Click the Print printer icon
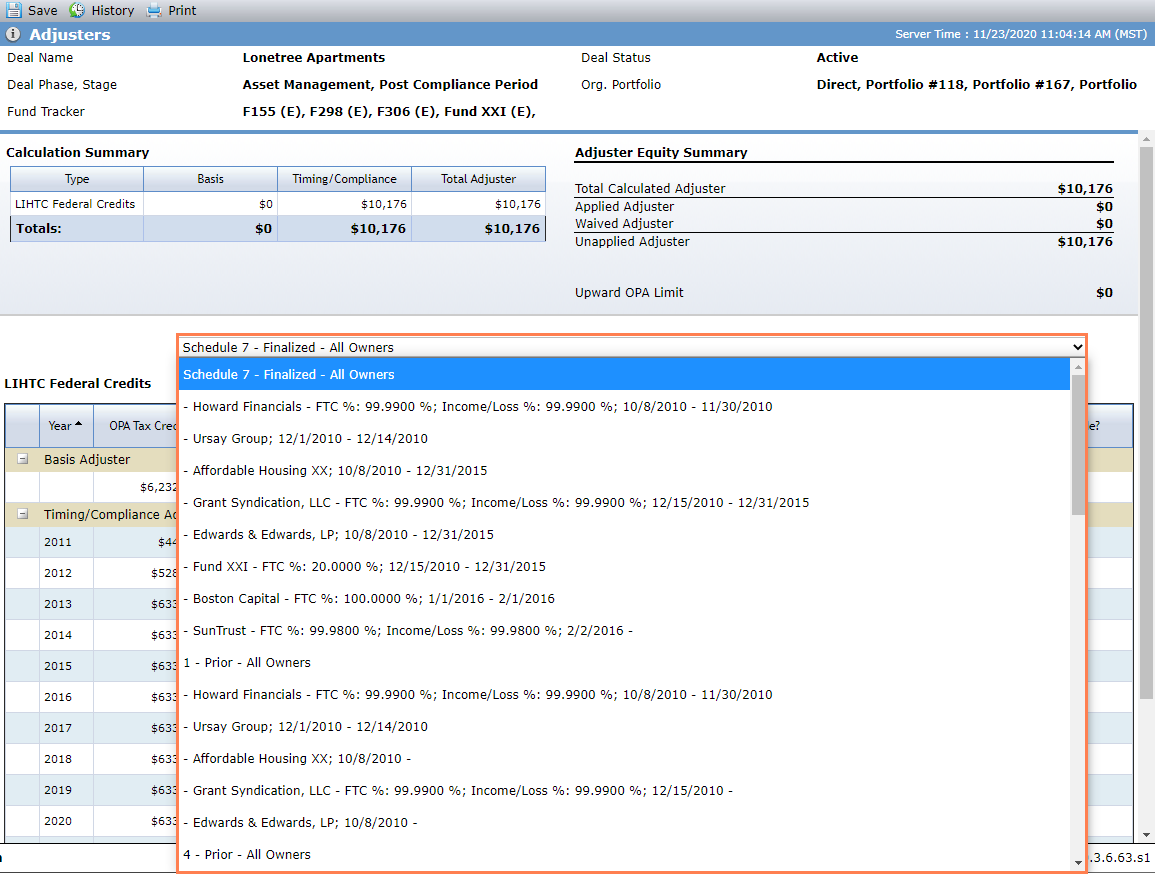The height and width of the screenshot is (874, 1155). 153,10
